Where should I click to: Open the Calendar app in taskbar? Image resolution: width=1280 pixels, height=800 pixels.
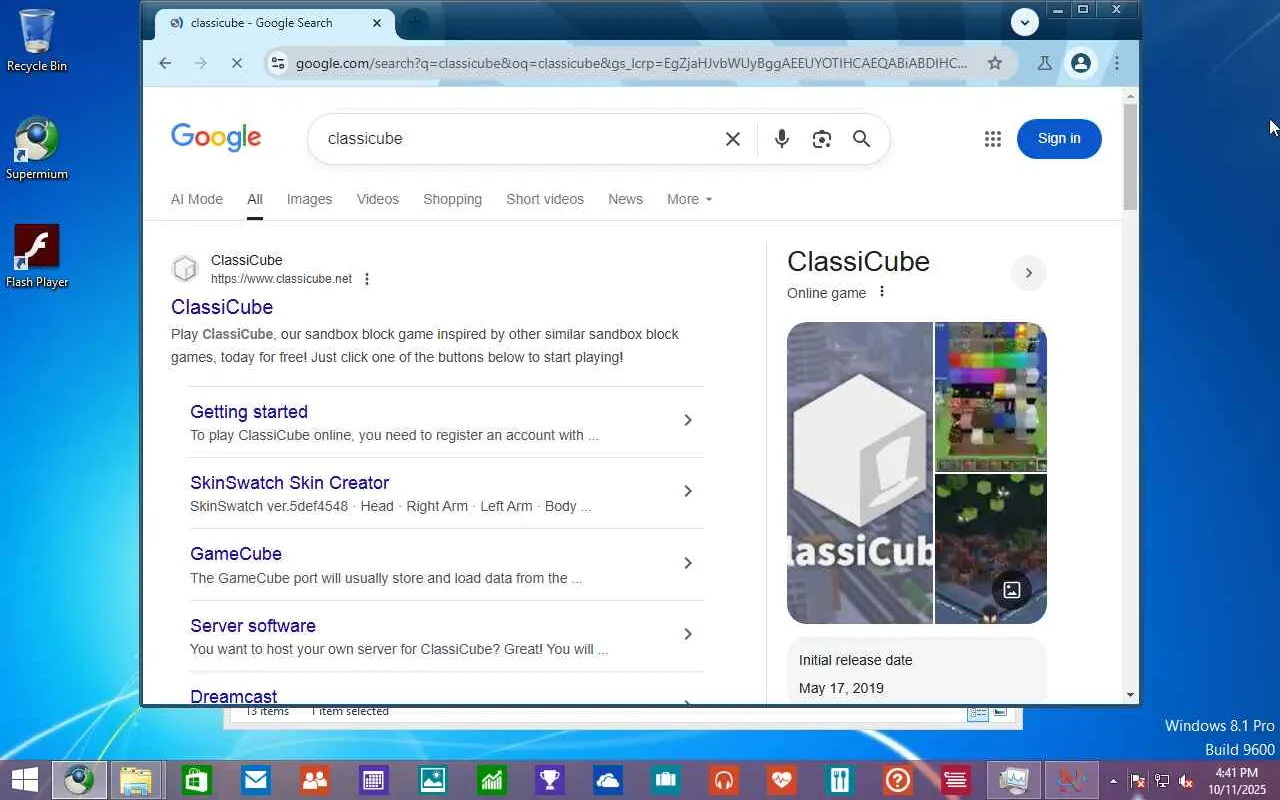(374, 780)
